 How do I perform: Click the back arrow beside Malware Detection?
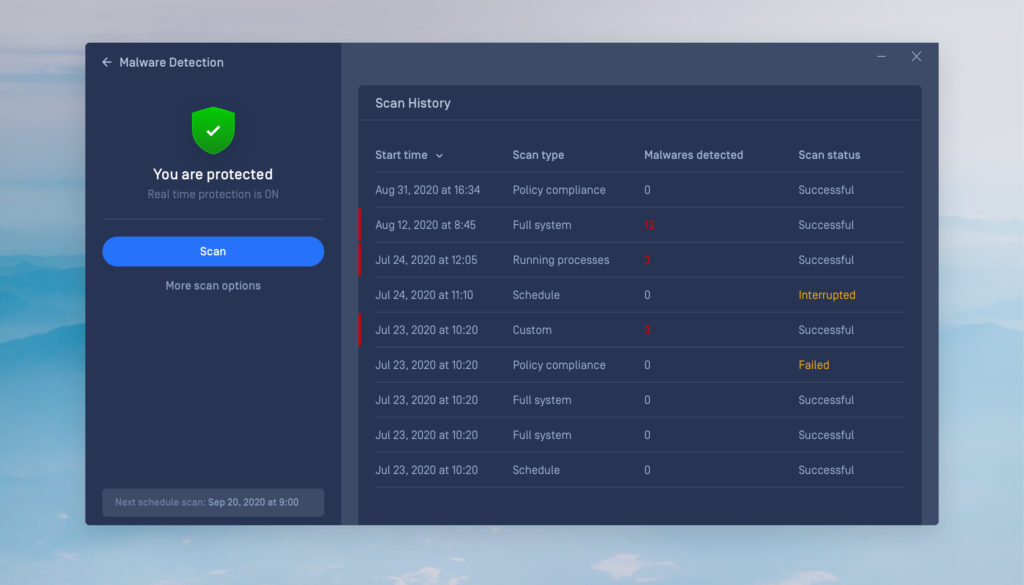(x=107, y=62)
